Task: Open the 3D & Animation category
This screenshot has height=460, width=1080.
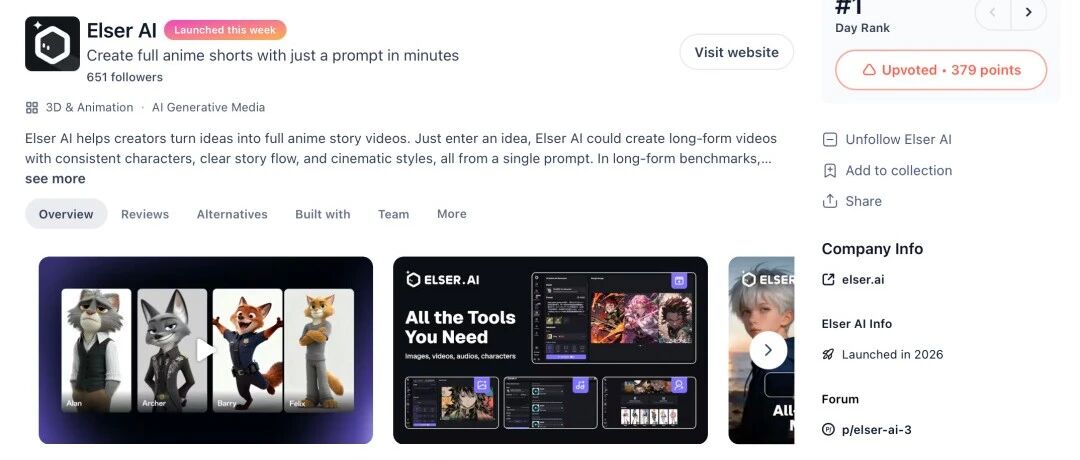Action: (x=90, y=107)
